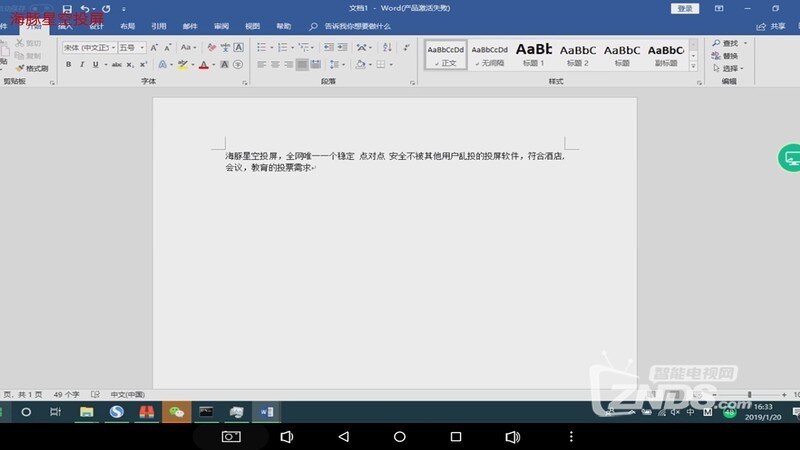Switch to the 邮件 ribbon tab
The image size is (800, 450).
(190, 26)
